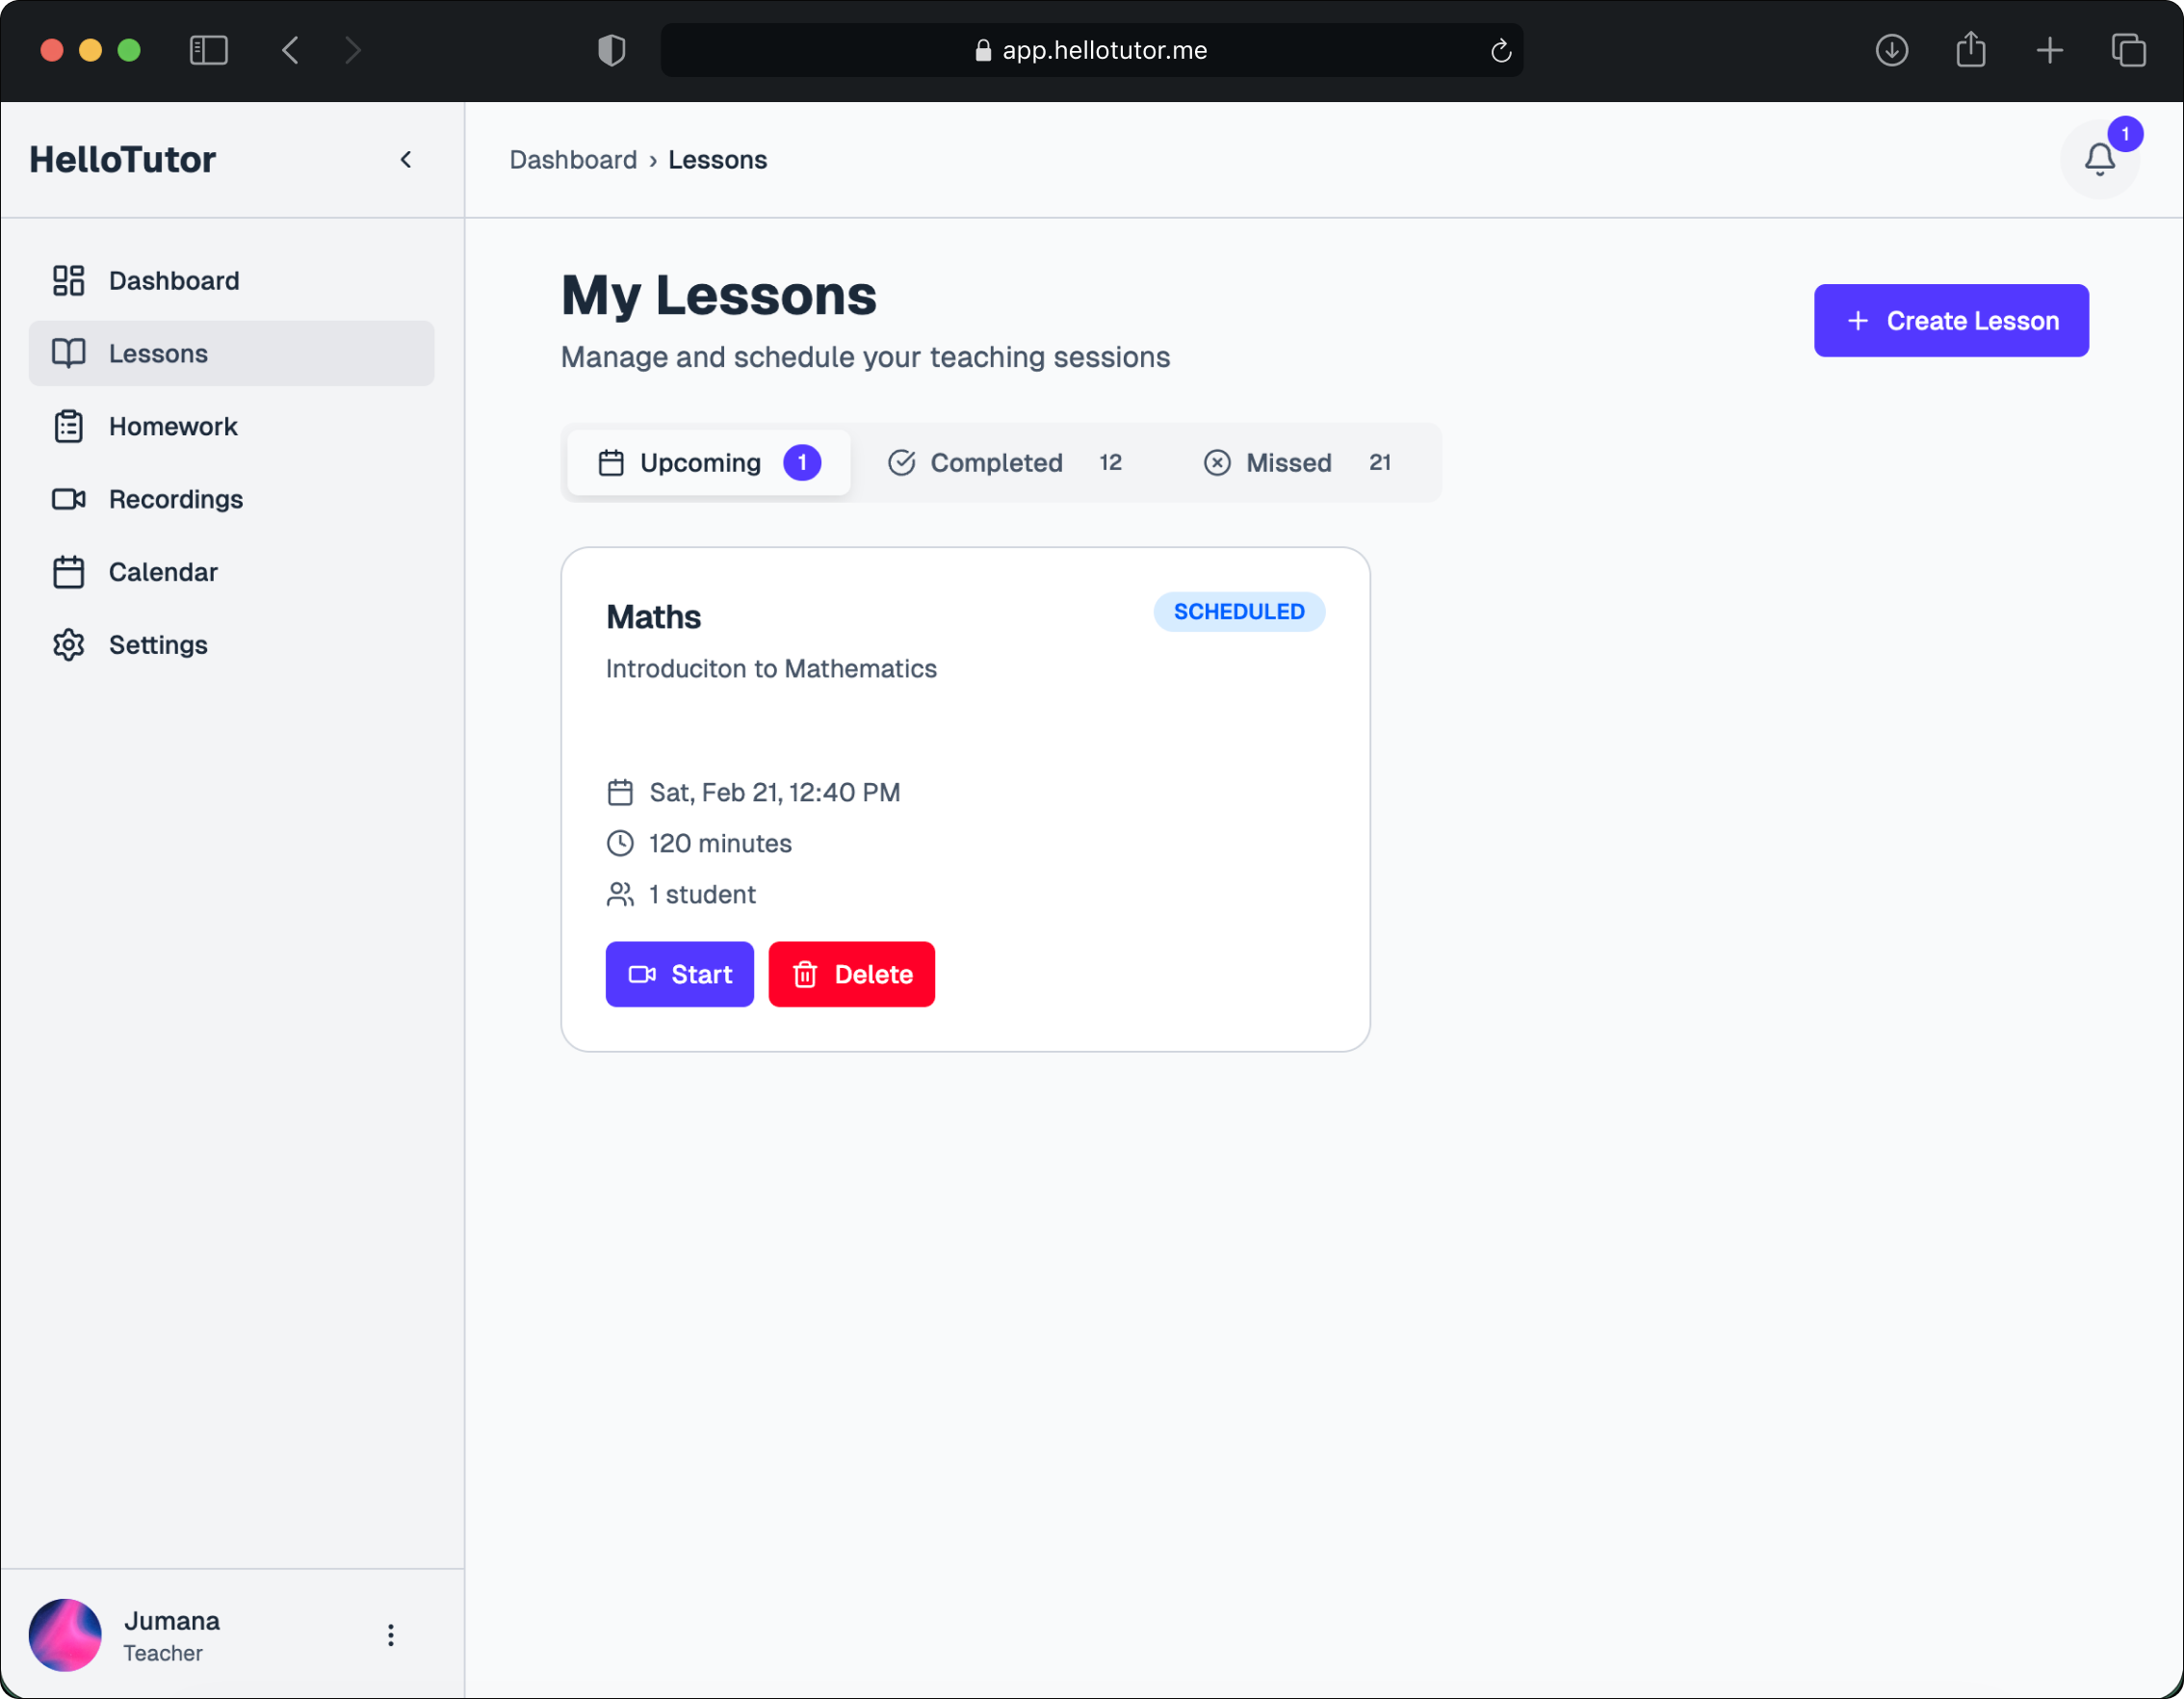This screenshot has width=2184, height=1699.
Task: Delete the Maths lesson
Action: (x=851, y=974)
